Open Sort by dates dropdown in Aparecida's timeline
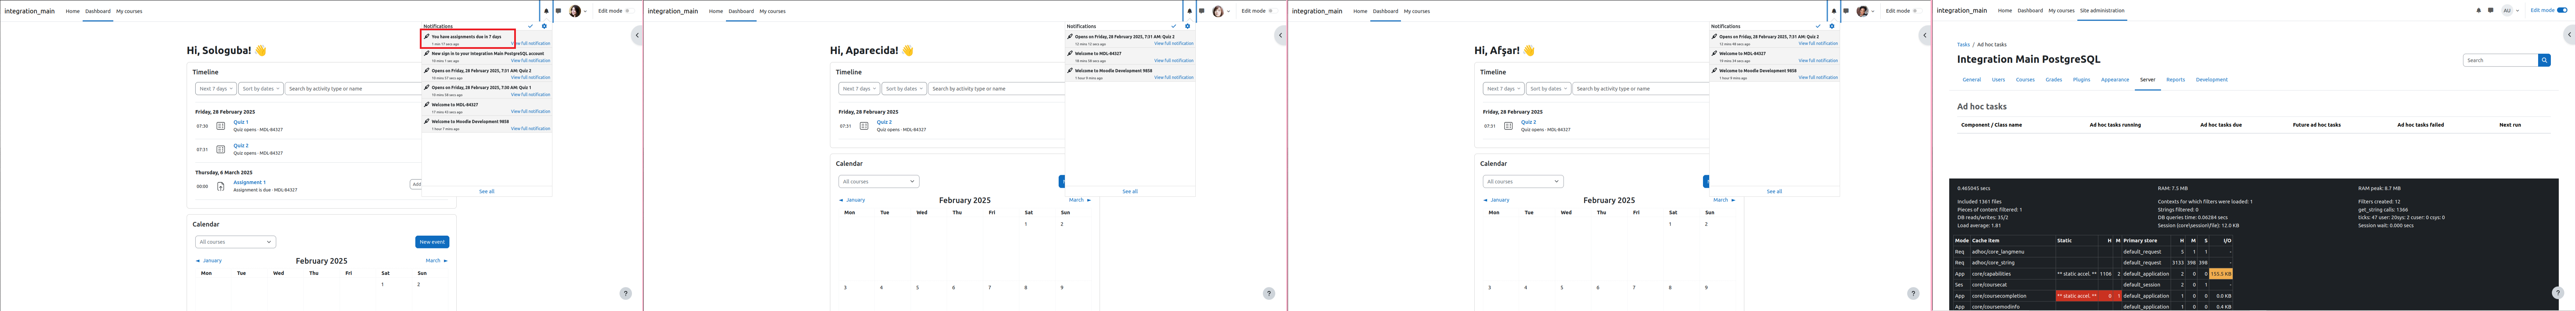2576x311 pixels. click(904, 89)
